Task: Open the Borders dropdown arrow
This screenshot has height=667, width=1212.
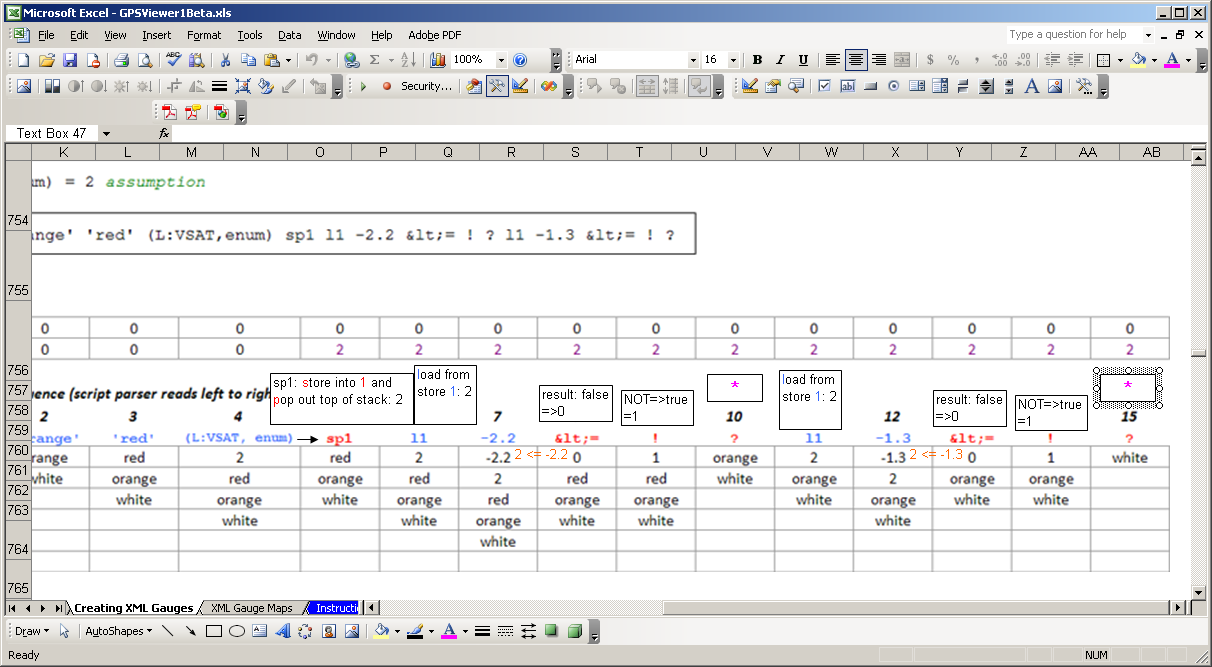Action: [x=1121, y=60]
